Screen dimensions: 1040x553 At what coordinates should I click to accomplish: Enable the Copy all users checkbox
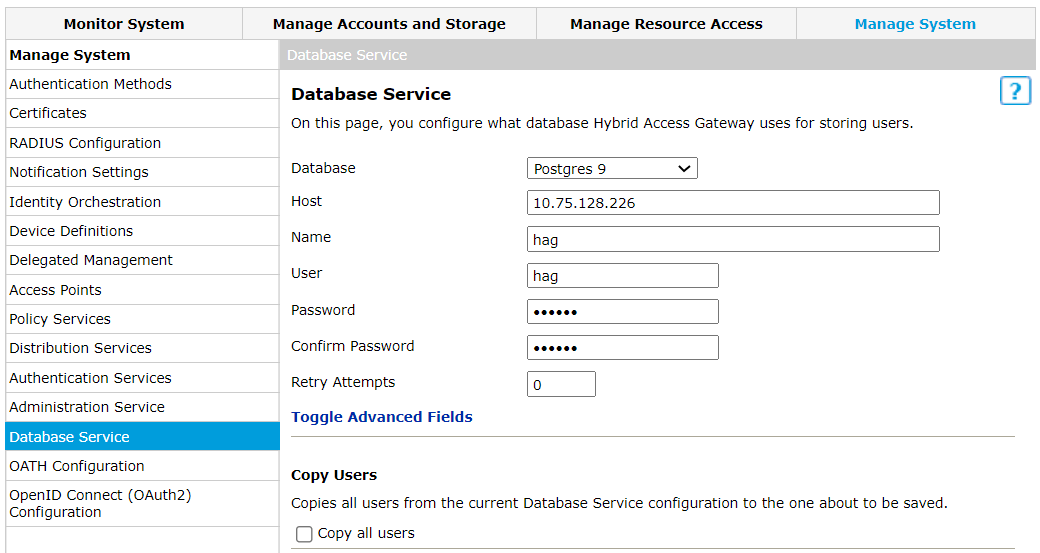(305, 534)
